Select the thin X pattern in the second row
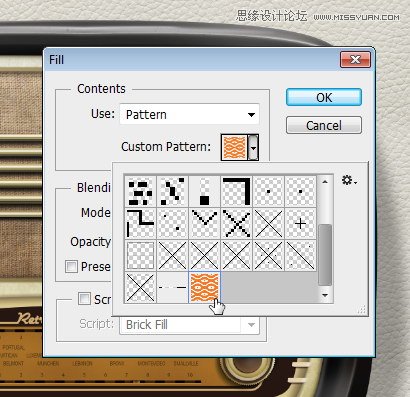 coord(269,223)
